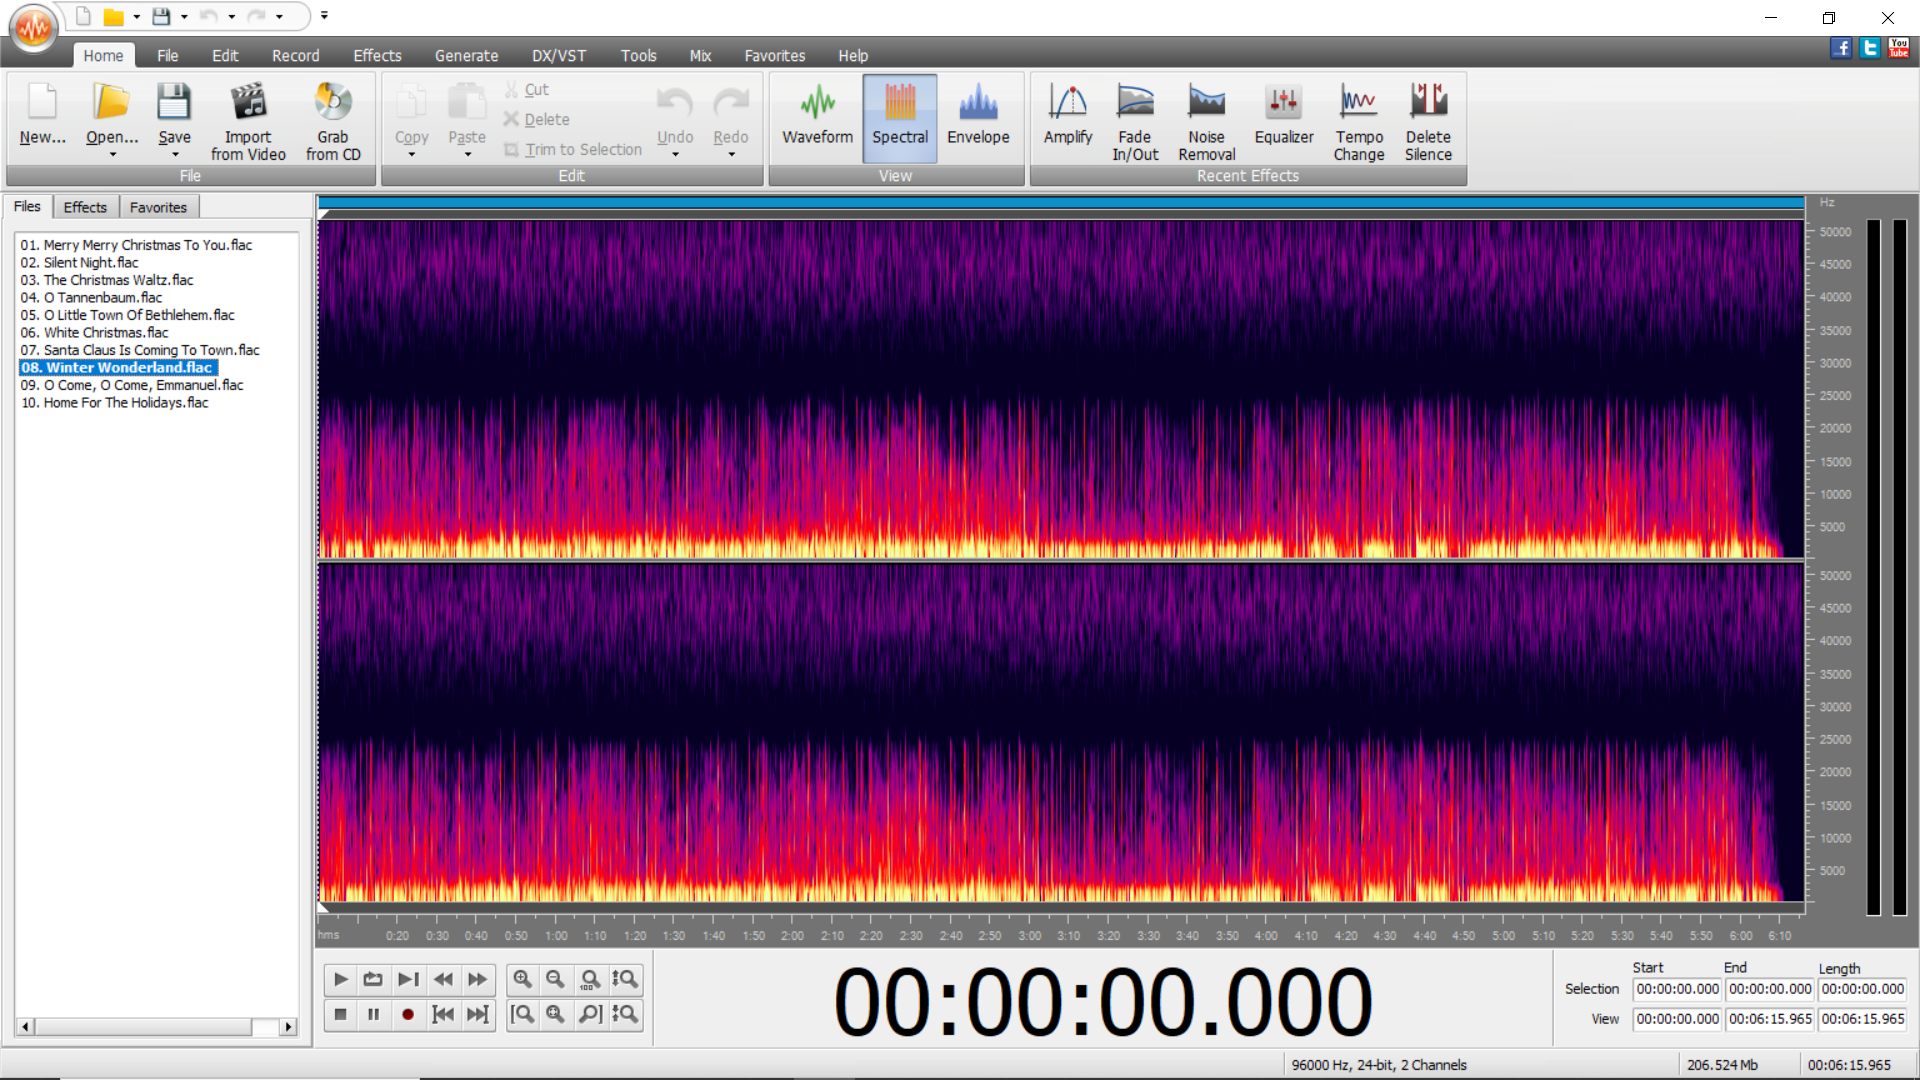The image size is (1920, 1080).
Task: Click the Selection Start time field
Action: point(1677,989)
